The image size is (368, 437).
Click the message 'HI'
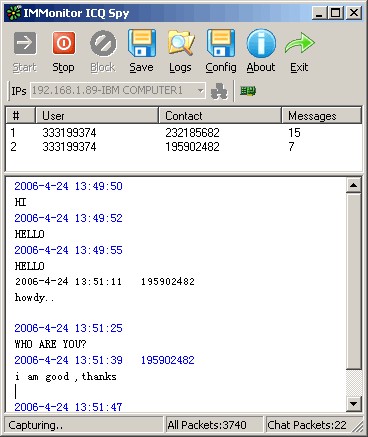20,202
